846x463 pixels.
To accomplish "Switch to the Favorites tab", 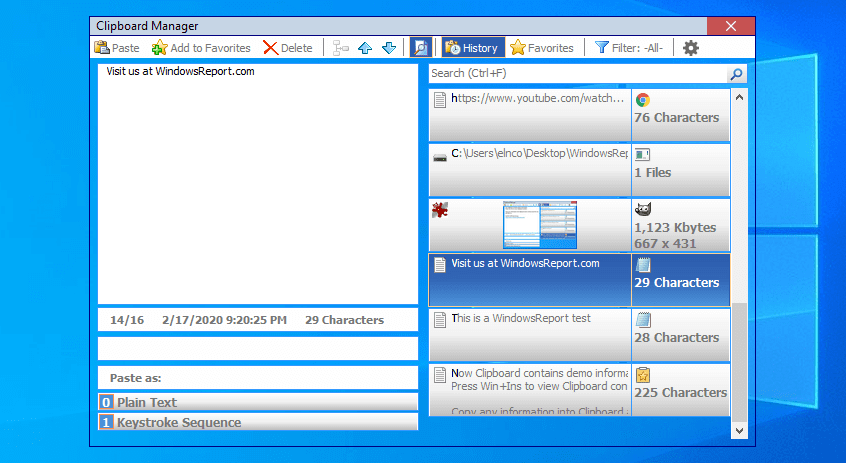I will tap(542, 48).
